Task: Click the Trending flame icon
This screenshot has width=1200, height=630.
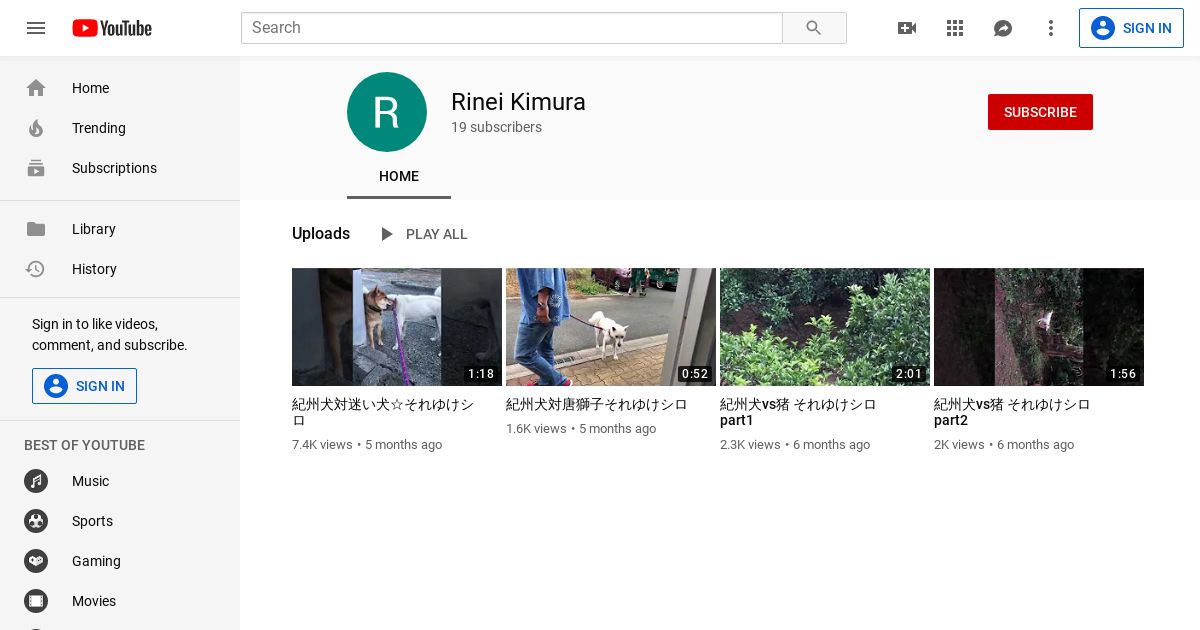Action: (36, 128)
